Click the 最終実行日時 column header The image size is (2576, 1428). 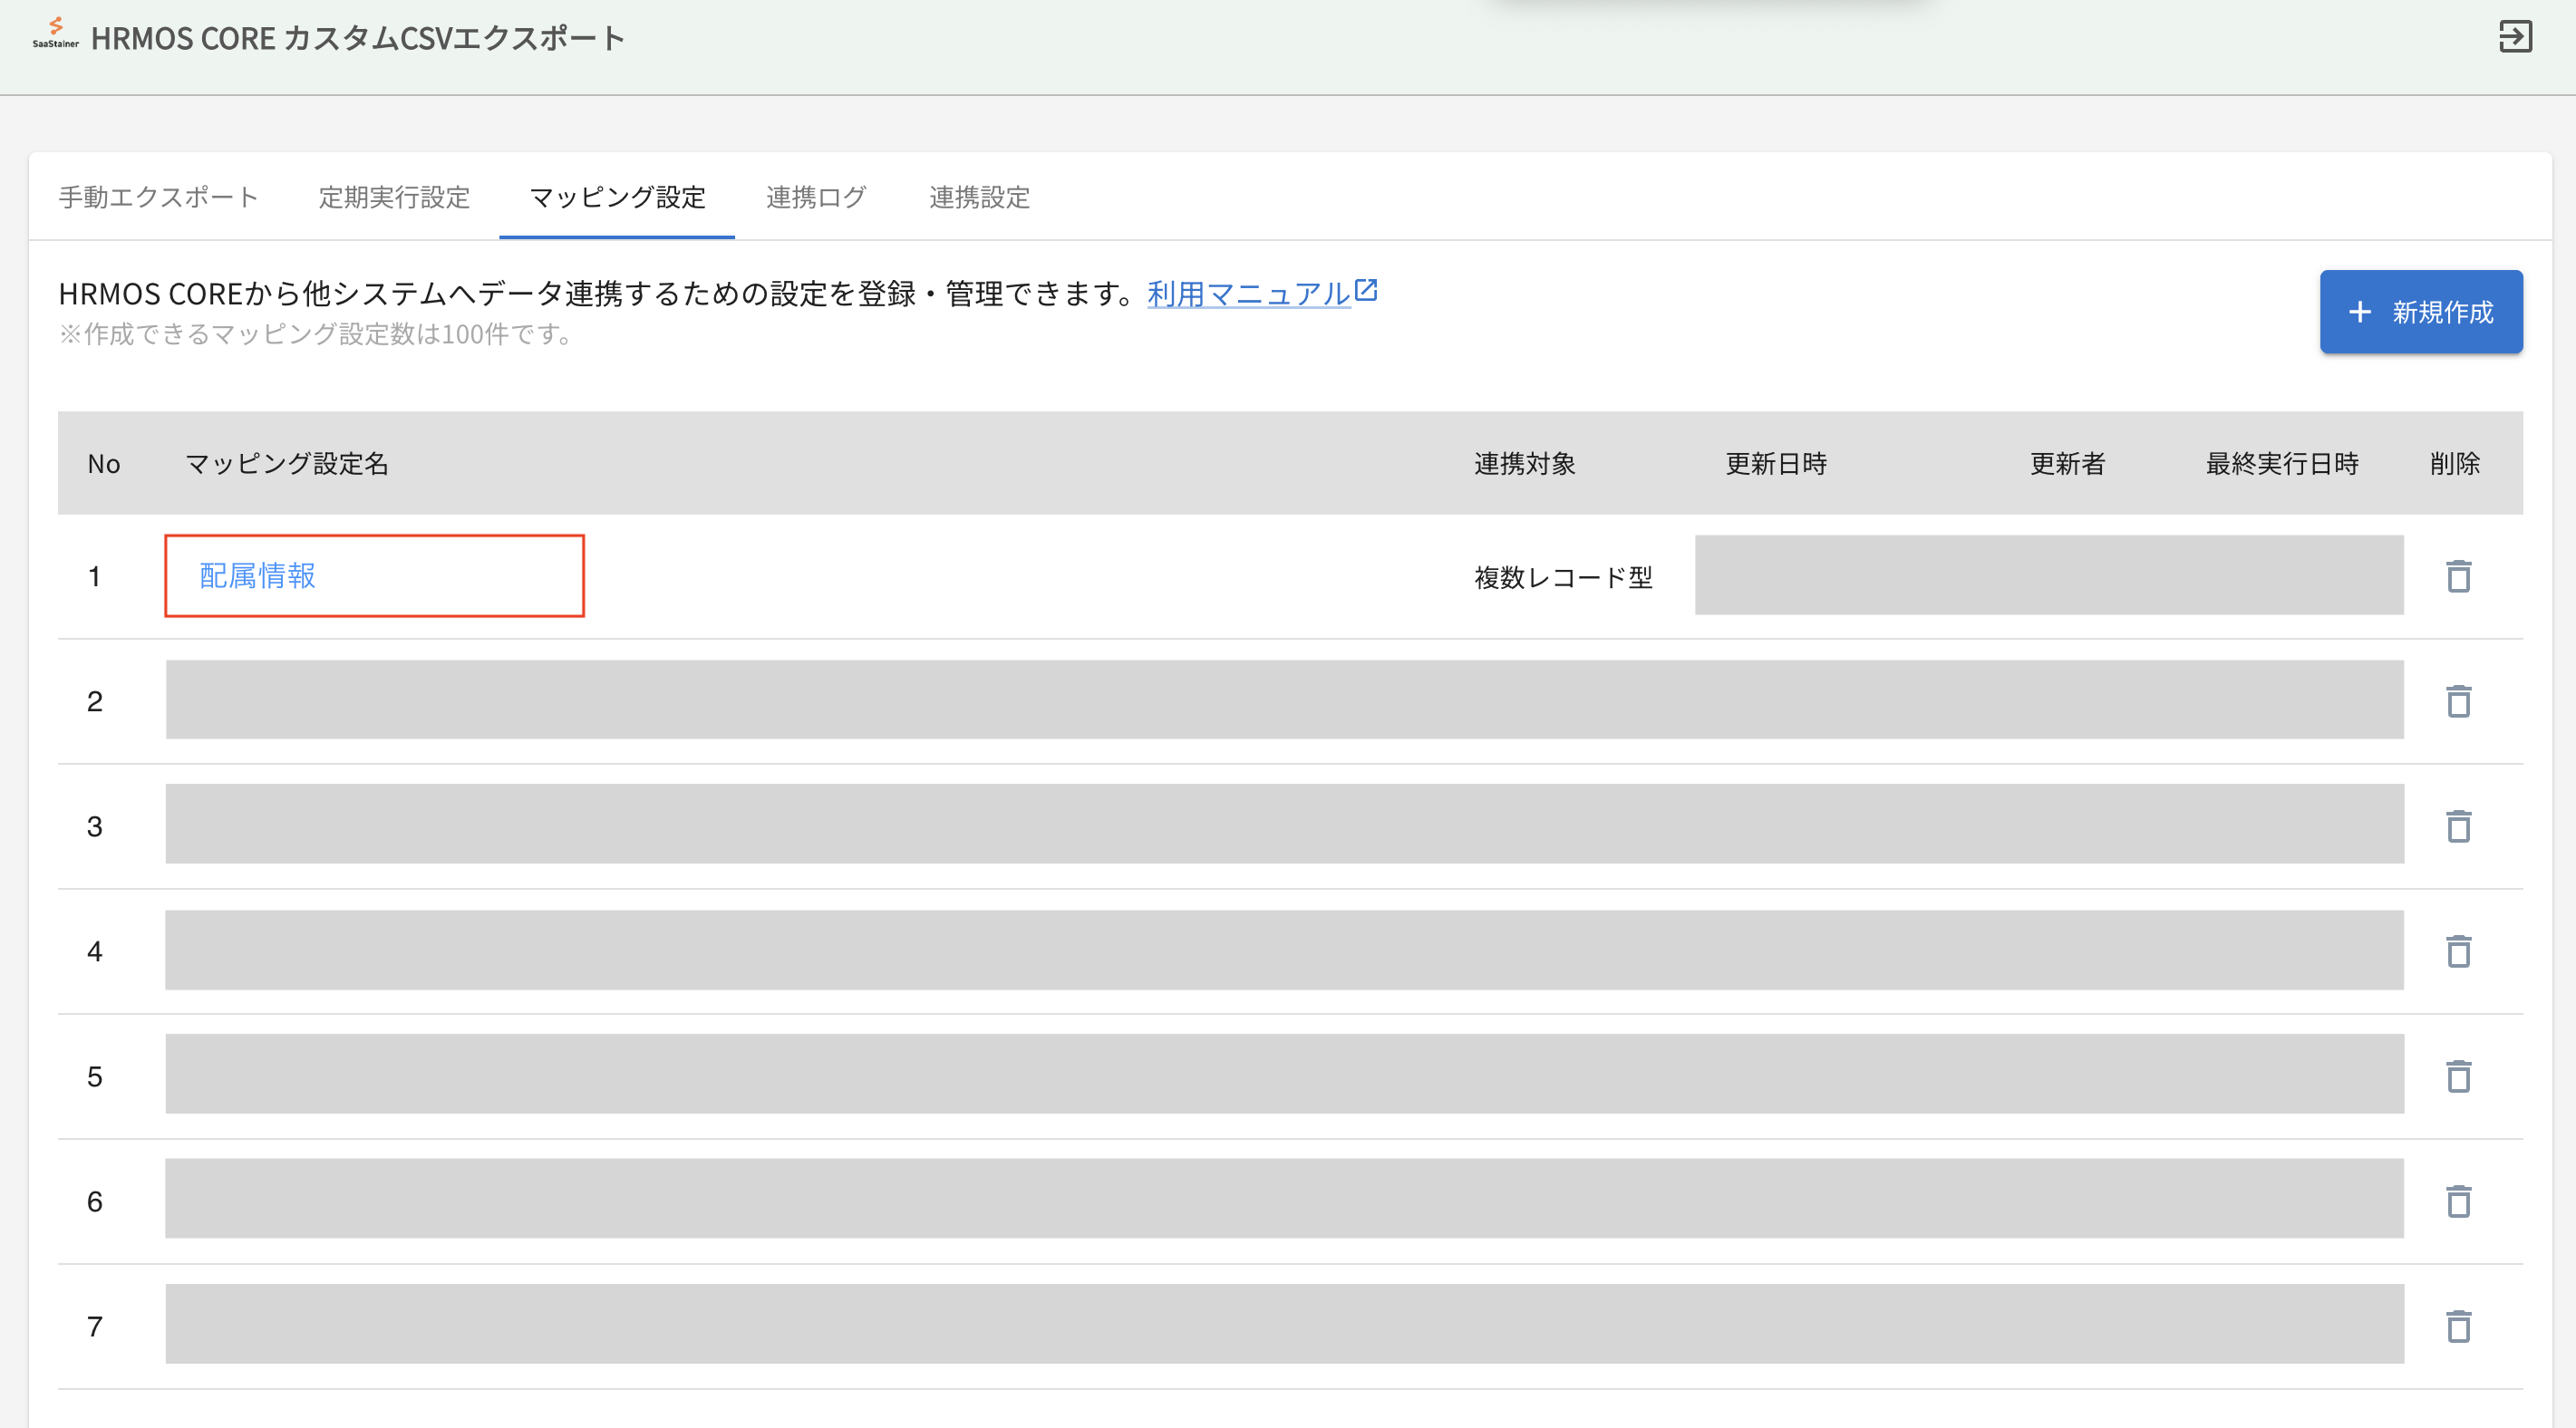point(2282,464)
